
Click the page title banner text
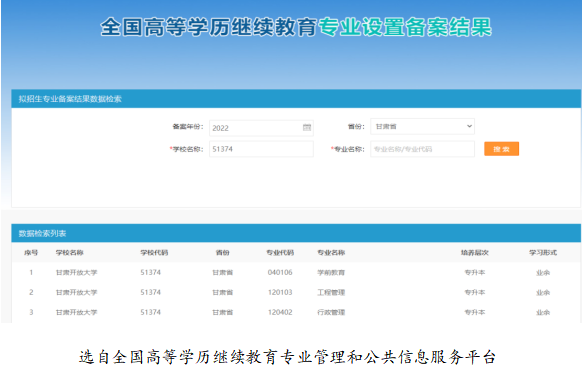[296, 27]
